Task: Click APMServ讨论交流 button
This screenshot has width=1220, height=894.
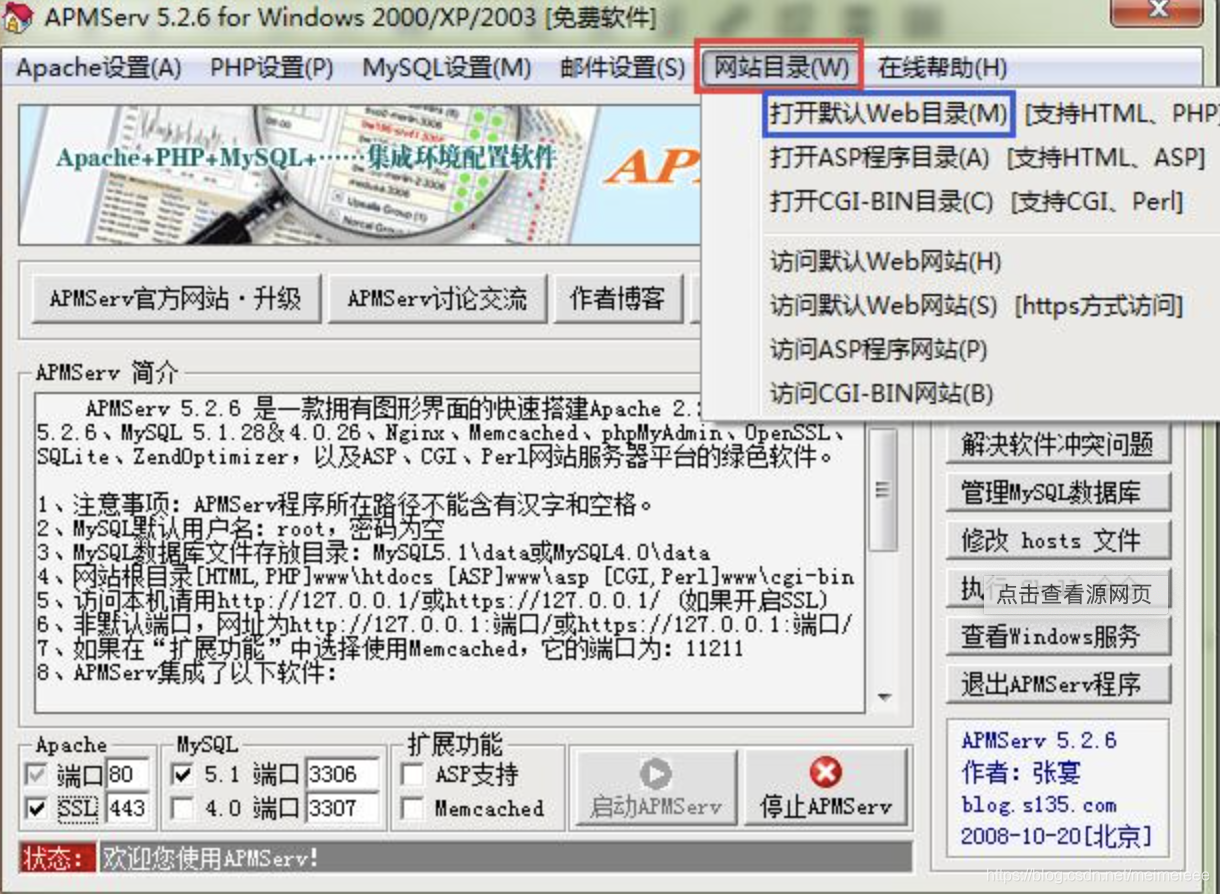Action: click(x=437, y=298)
